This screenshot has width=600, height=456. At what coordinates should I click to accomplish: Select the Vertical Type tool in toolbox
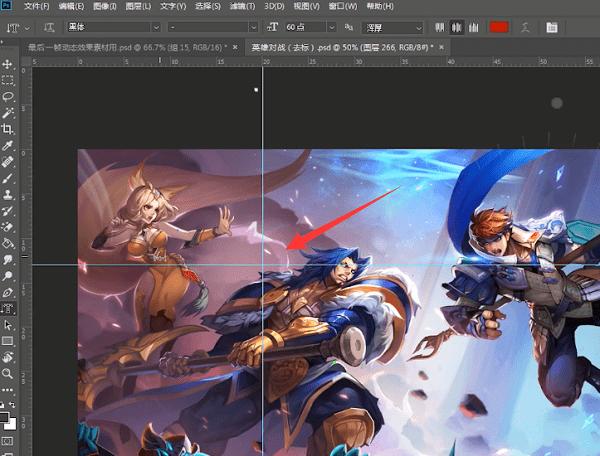pyautogui.click(x=7, y=308)
